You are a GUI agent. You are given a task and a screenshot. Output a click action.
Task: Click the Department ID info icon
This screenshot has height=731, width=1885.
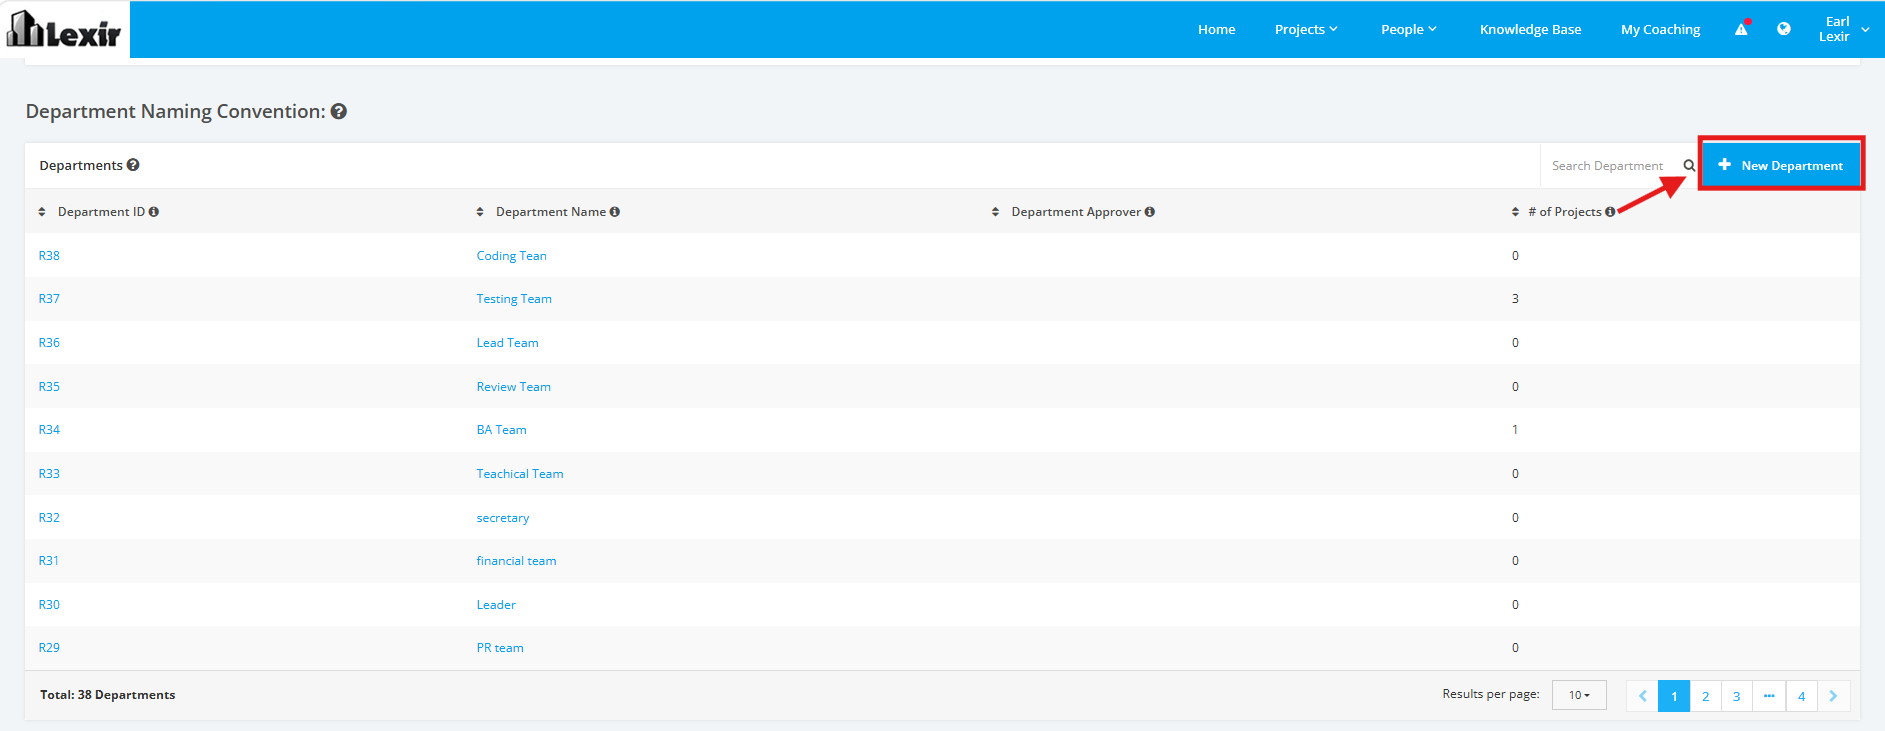click(154, 212)
